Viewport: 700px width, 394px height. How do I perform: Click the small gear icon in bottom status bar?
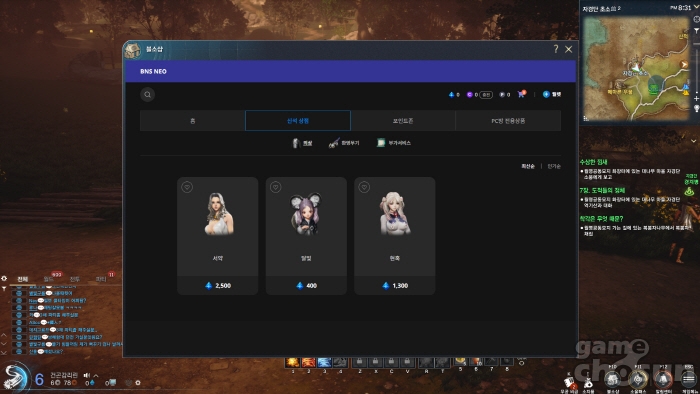coord(138,383)
